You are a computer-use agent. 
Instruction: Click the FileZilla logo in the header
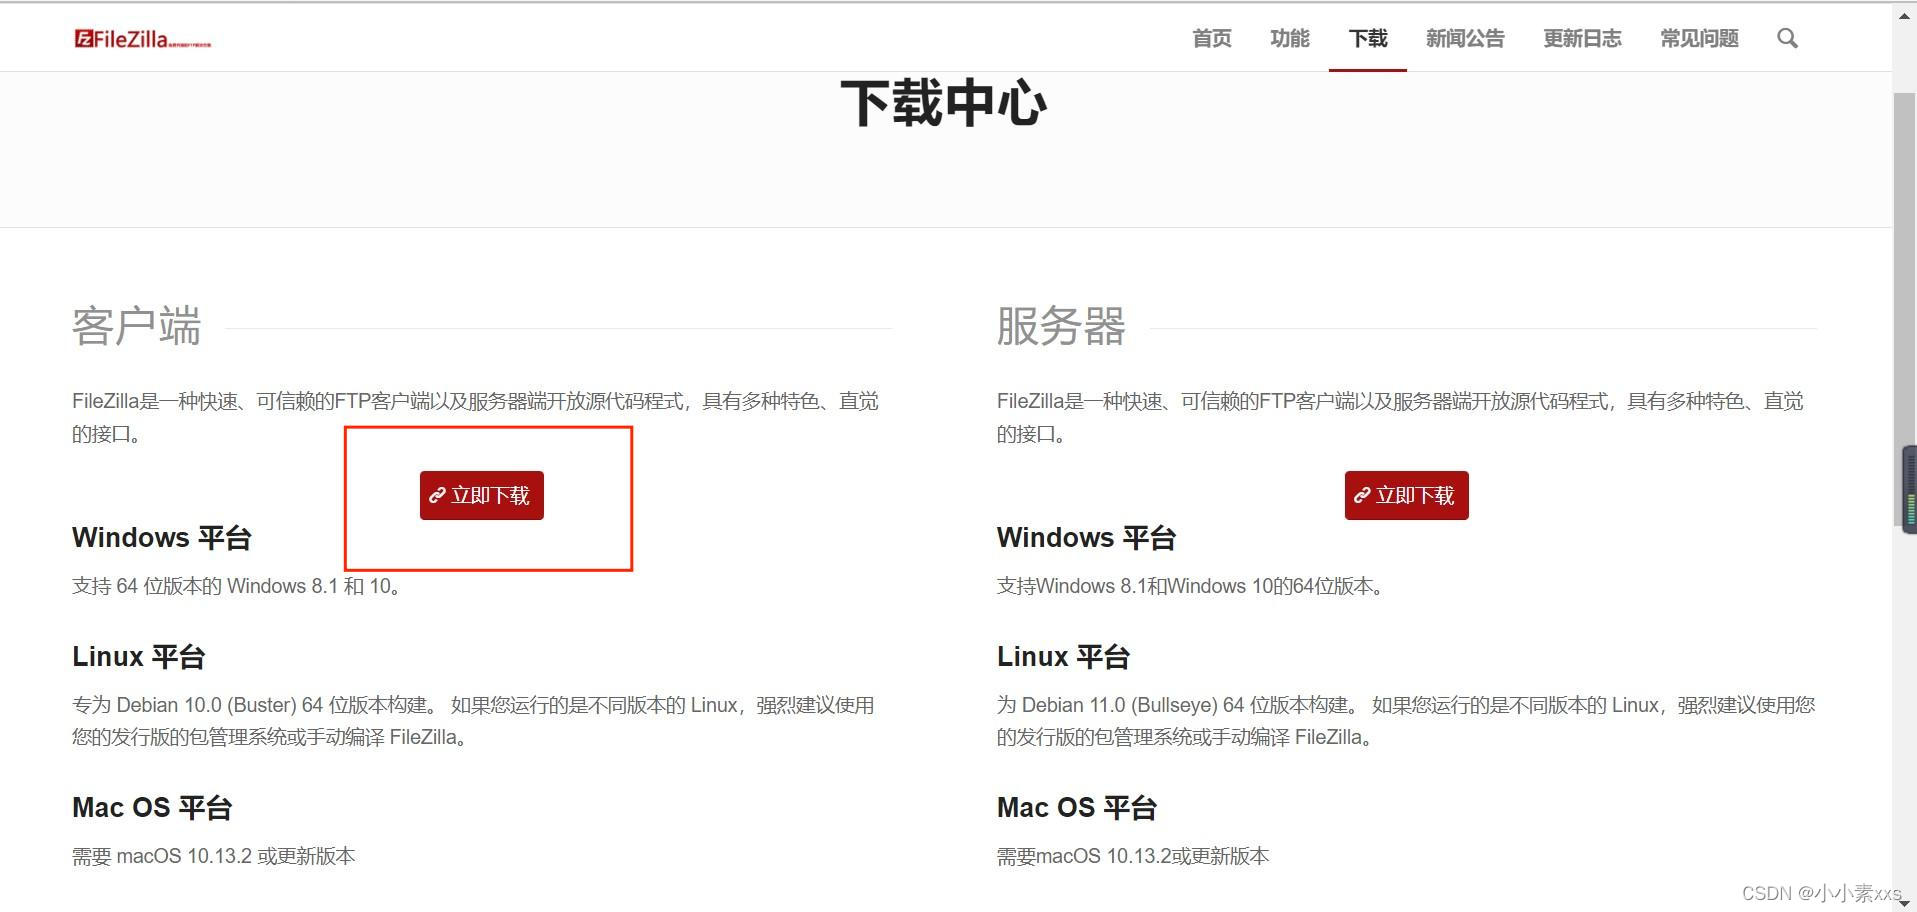(143, 39)
